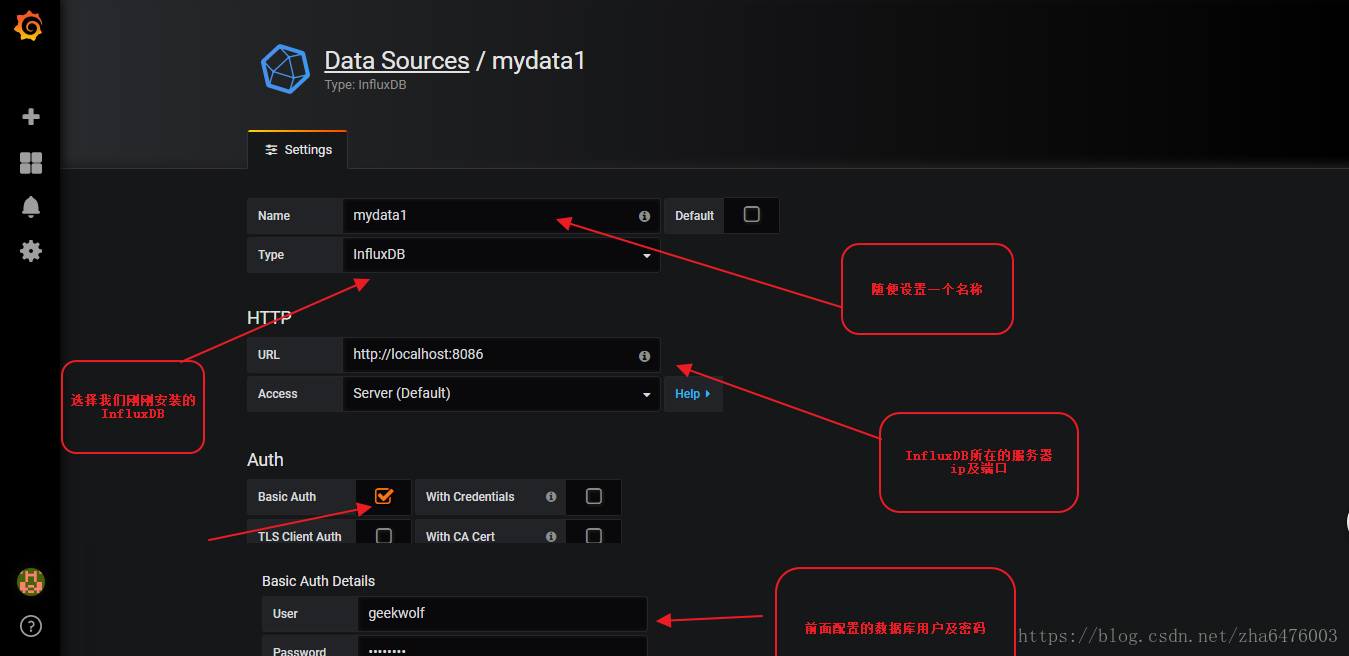The width and height of the screenshot is (1349, 656).
Task: Expand the Help section next to Access
Action: 693,394
